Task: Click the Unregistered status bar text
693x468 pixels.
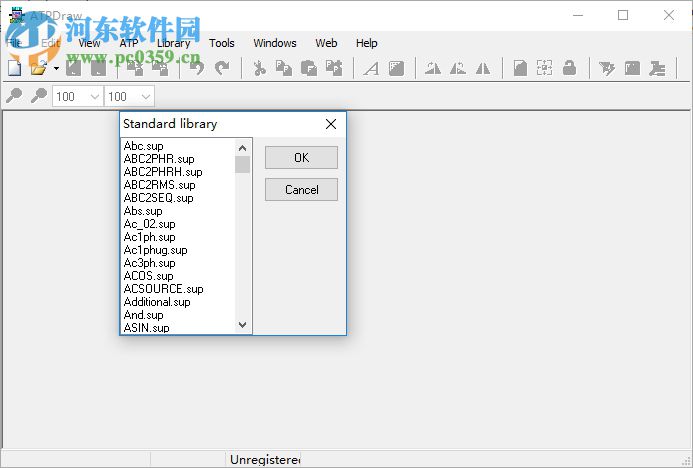Action: [265, 460]
